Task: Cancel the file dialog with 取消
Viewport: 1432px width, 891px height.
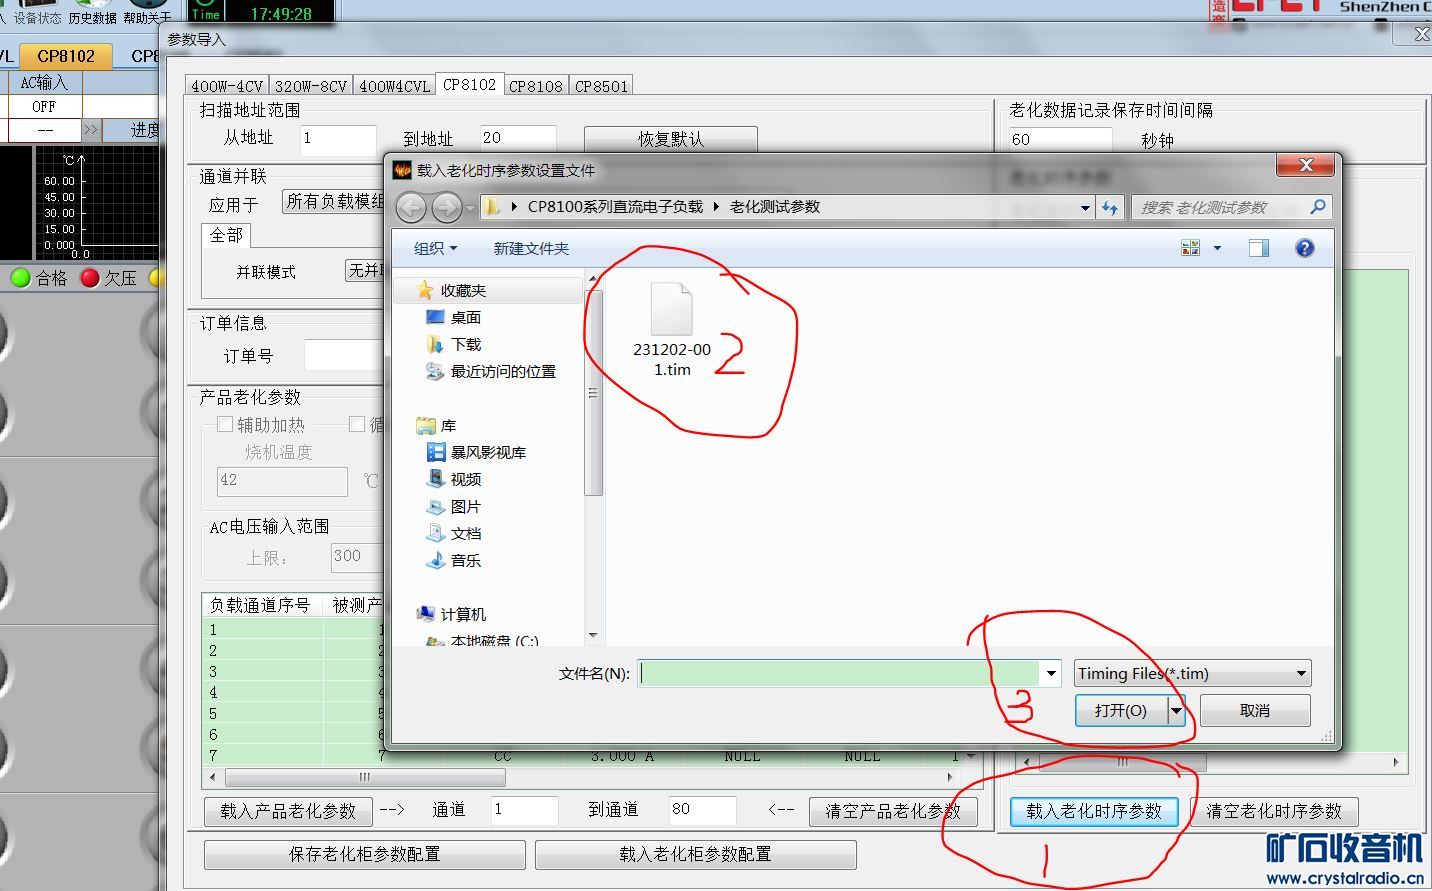Action: click(1255, 710)
